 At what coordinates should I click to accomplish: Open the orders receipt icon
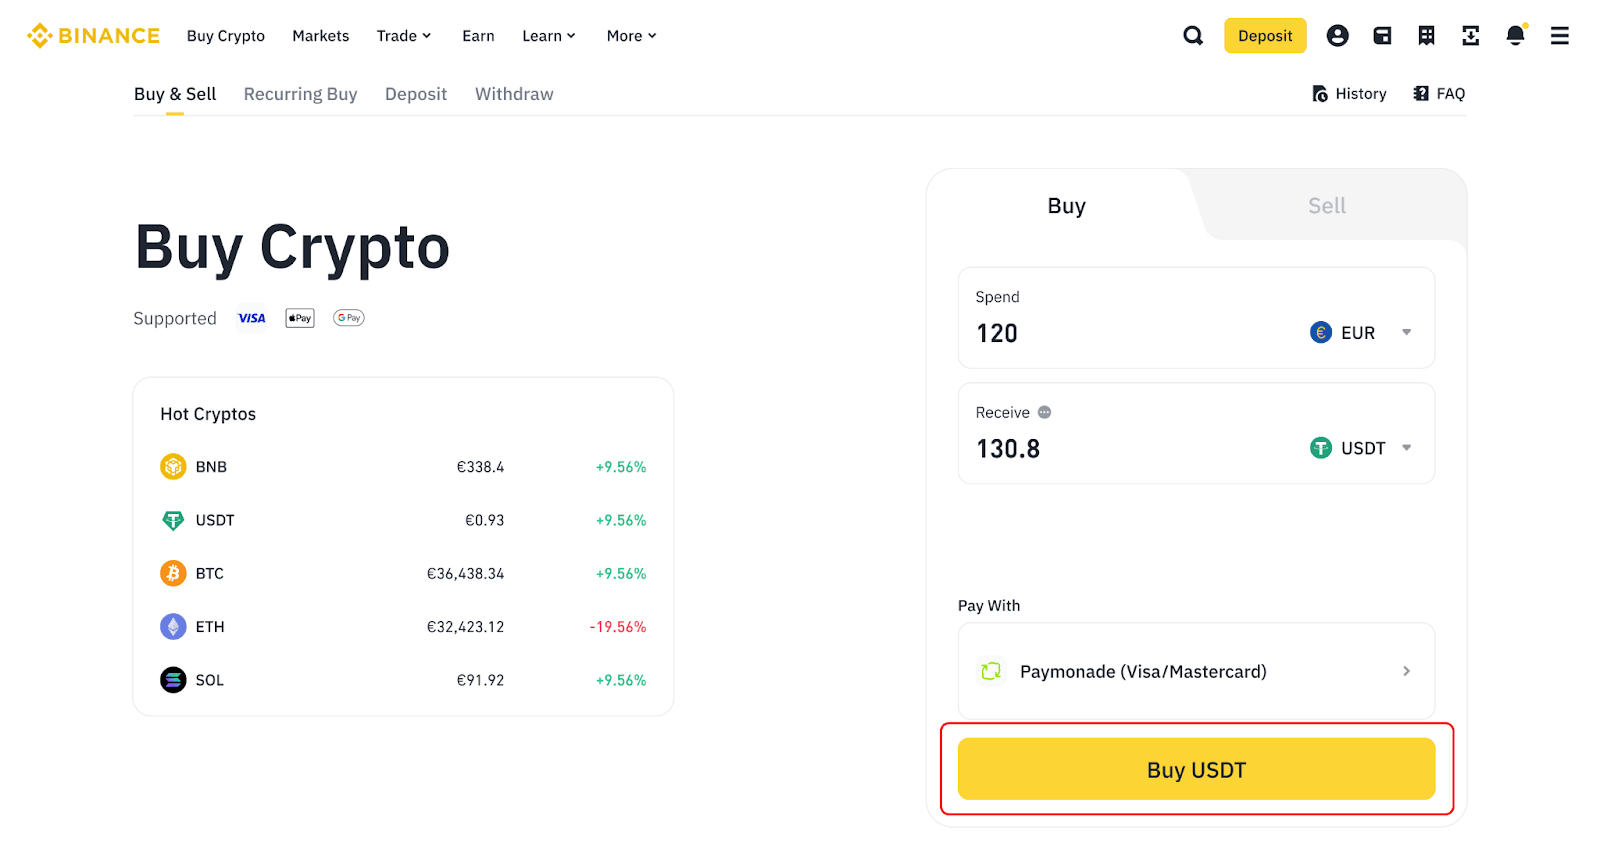coord(1426,36)
